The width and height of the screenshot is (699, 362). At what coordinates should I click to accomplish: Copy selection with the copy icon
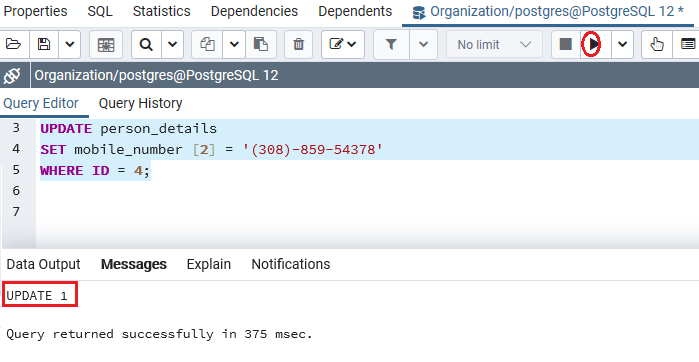point(207,44)
